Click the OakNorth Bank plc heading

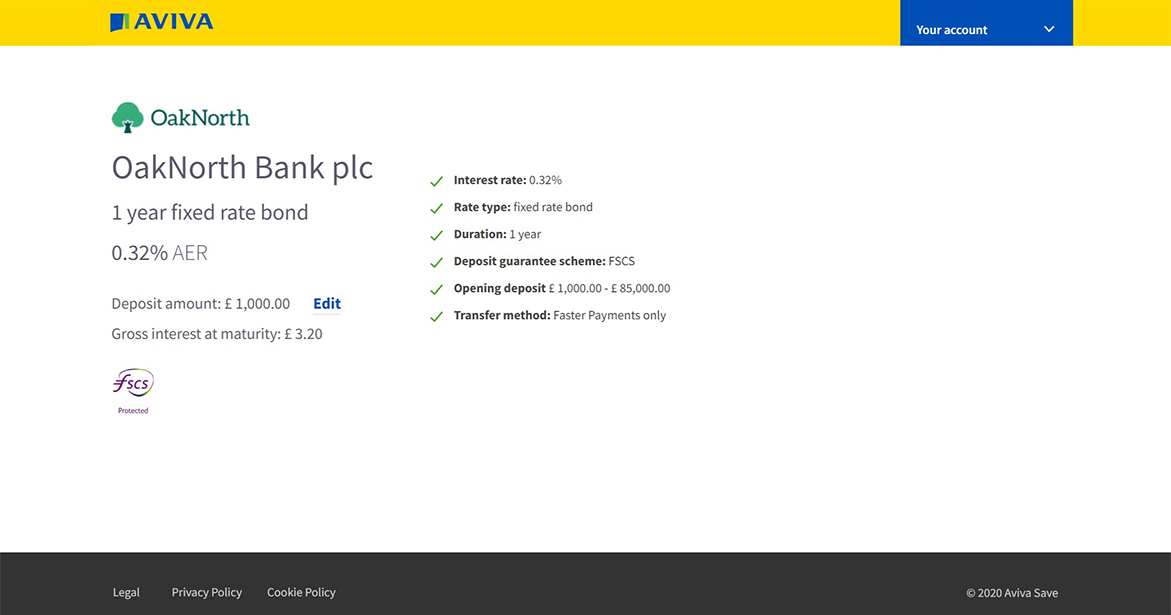pyautogui.click(x=242, y=168)
